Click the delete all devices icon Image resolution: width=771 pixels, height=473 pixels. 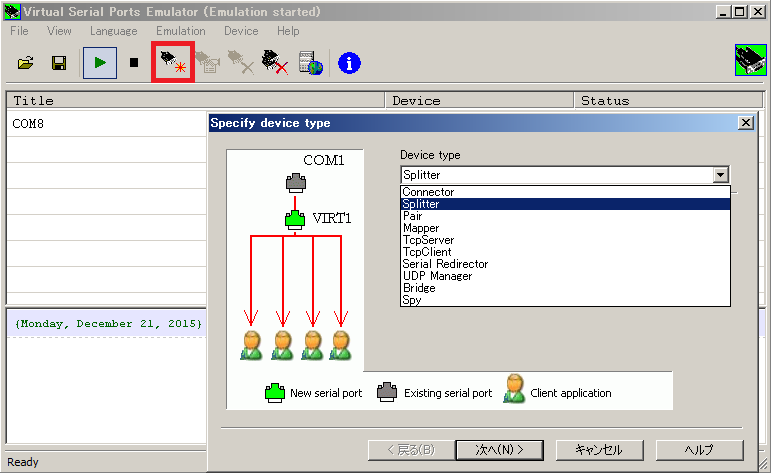coord(275,63)
